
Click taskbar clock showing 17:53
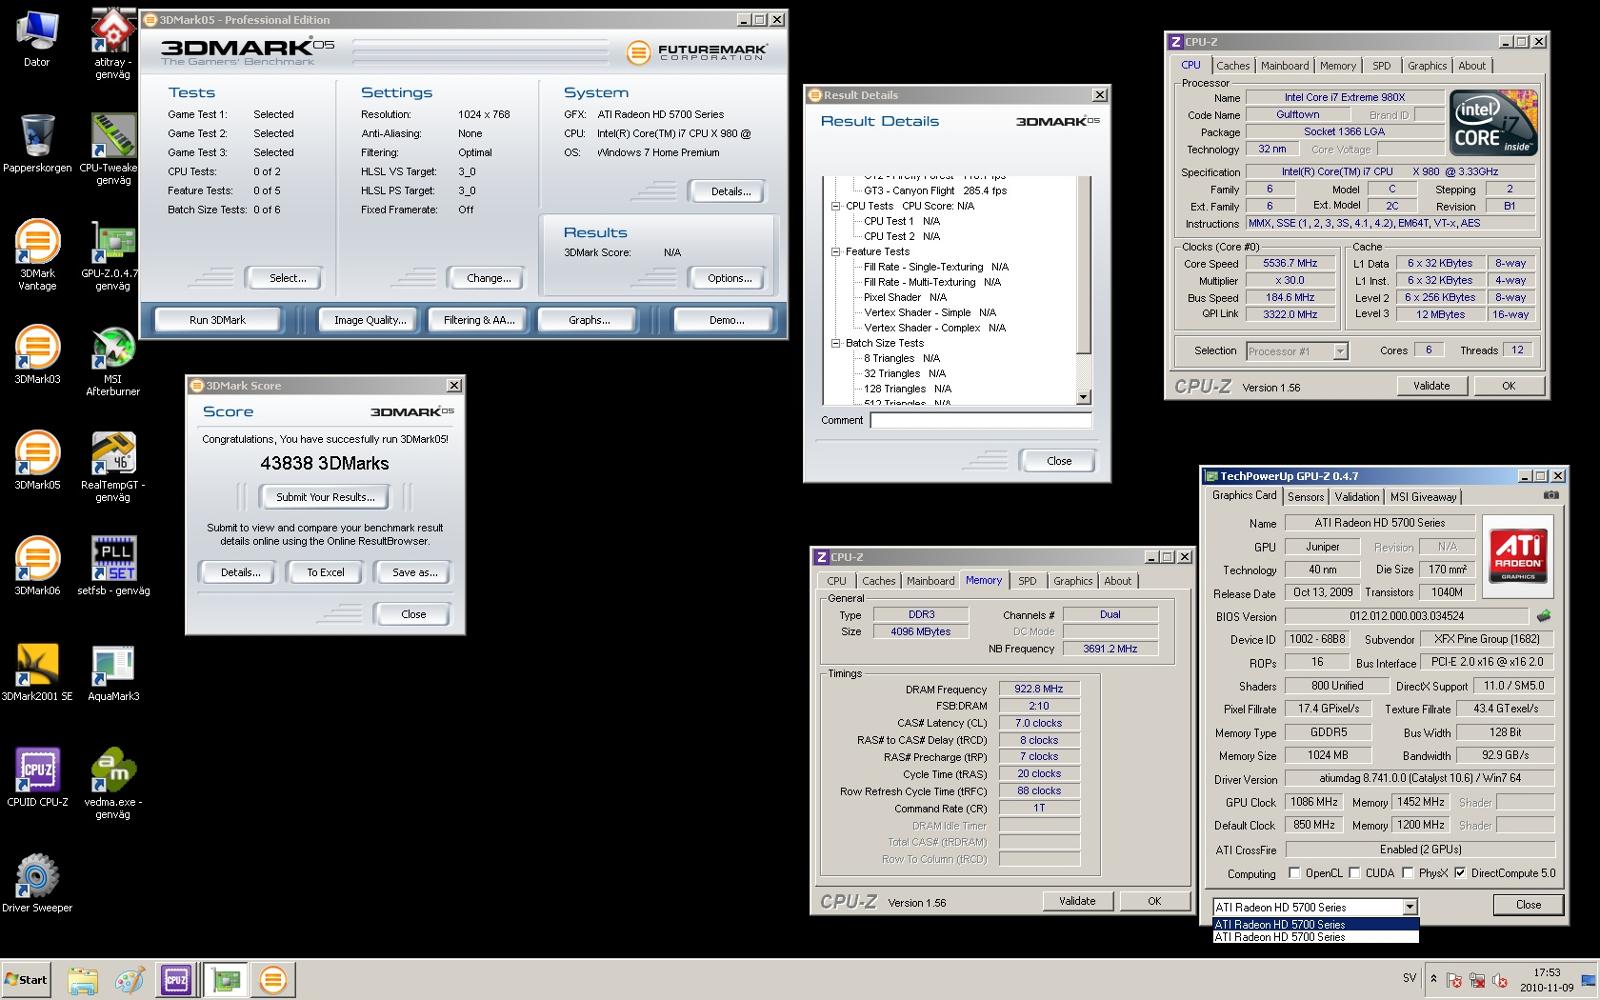coord(1546,979)
